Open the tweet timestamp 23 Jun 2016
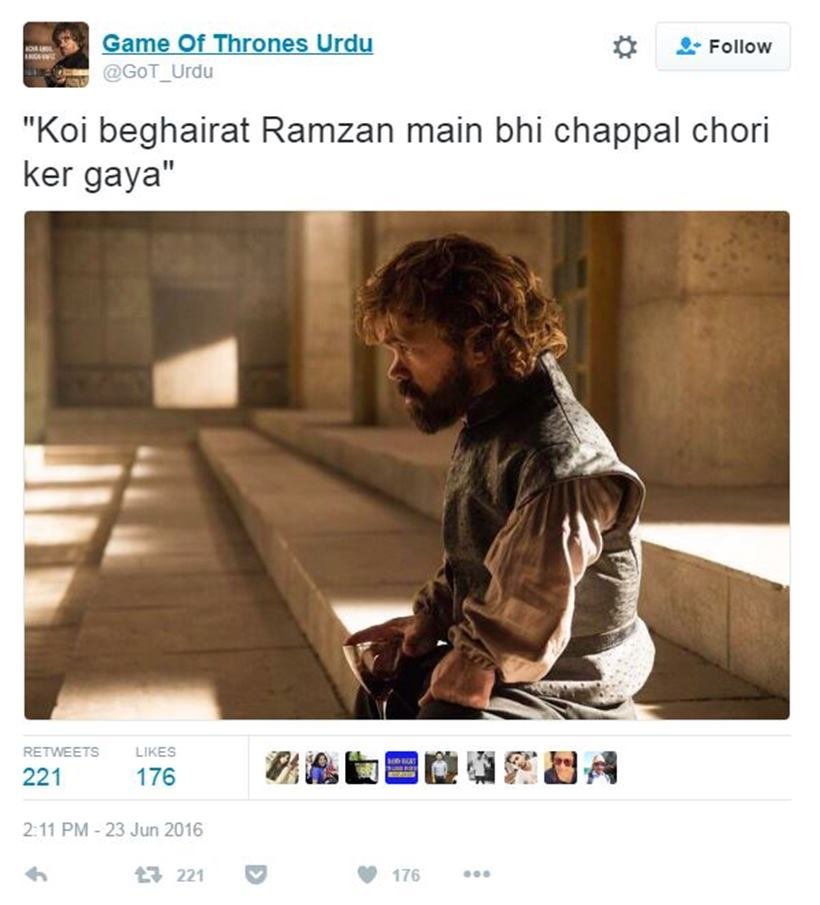 click(113, 830)
